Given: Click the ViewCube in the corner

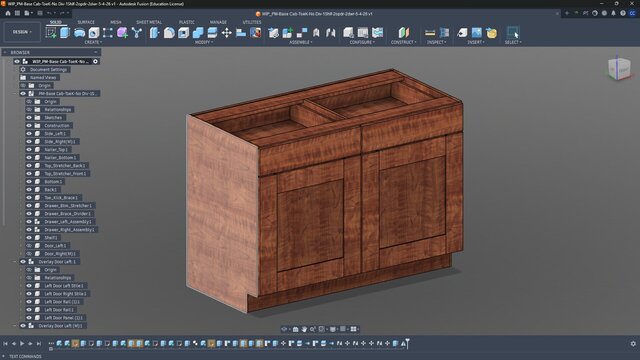Looking at the screenshot, I should [x=619, y=69].
